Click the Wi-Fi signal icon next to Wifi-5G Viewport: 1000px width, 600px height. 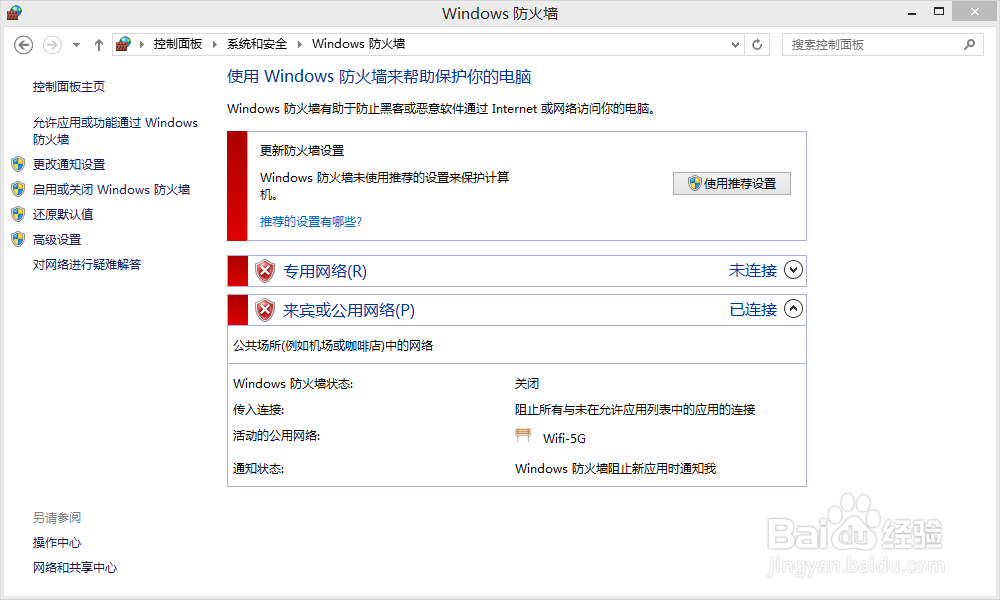523,435
